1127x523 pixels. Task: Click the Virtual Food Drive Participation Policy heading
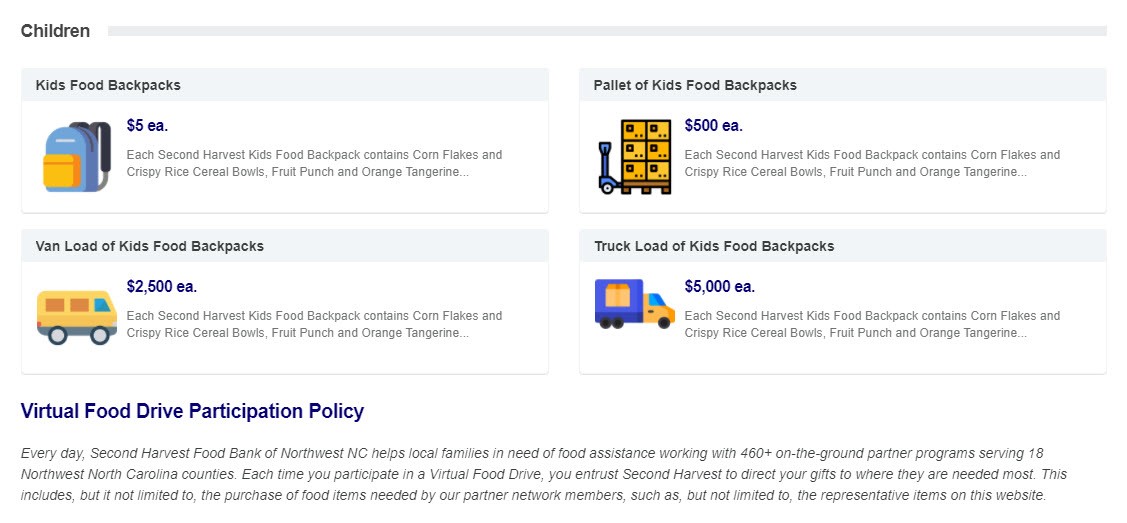point(192,411)
